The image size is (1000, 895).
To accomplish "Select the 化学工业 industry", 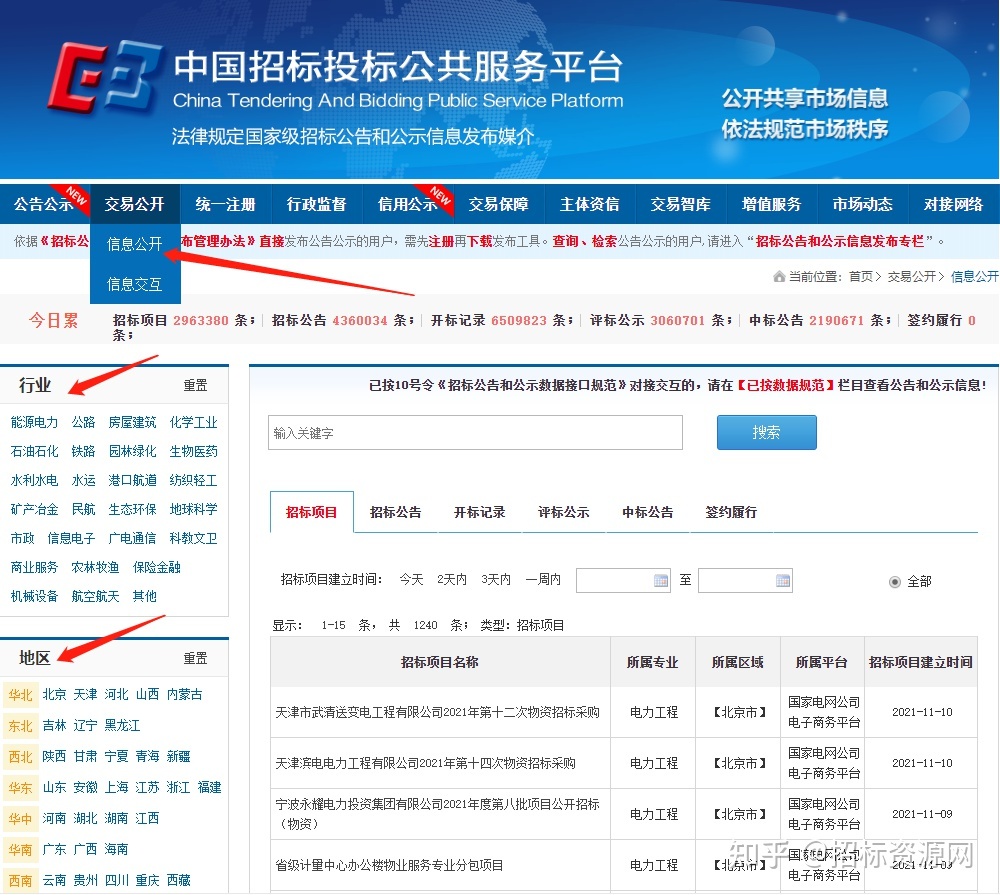I will [x=193, y=422].
